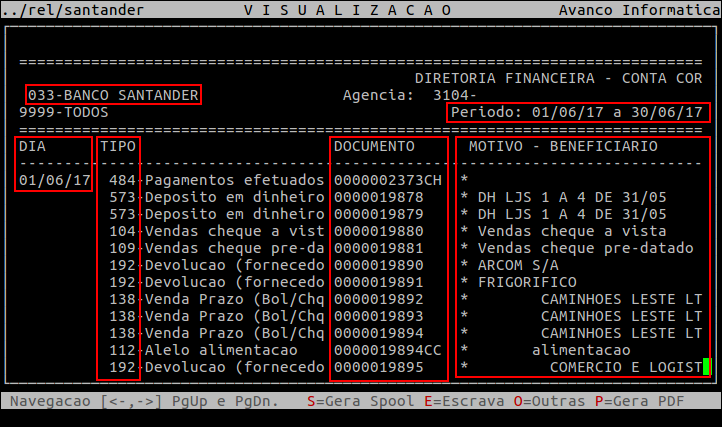Image resolution: width=722 pixels, height=427 pixels.
Task: Select the Periodo 01/06/17 a 30/06/17 field
Action: (578, 112)
